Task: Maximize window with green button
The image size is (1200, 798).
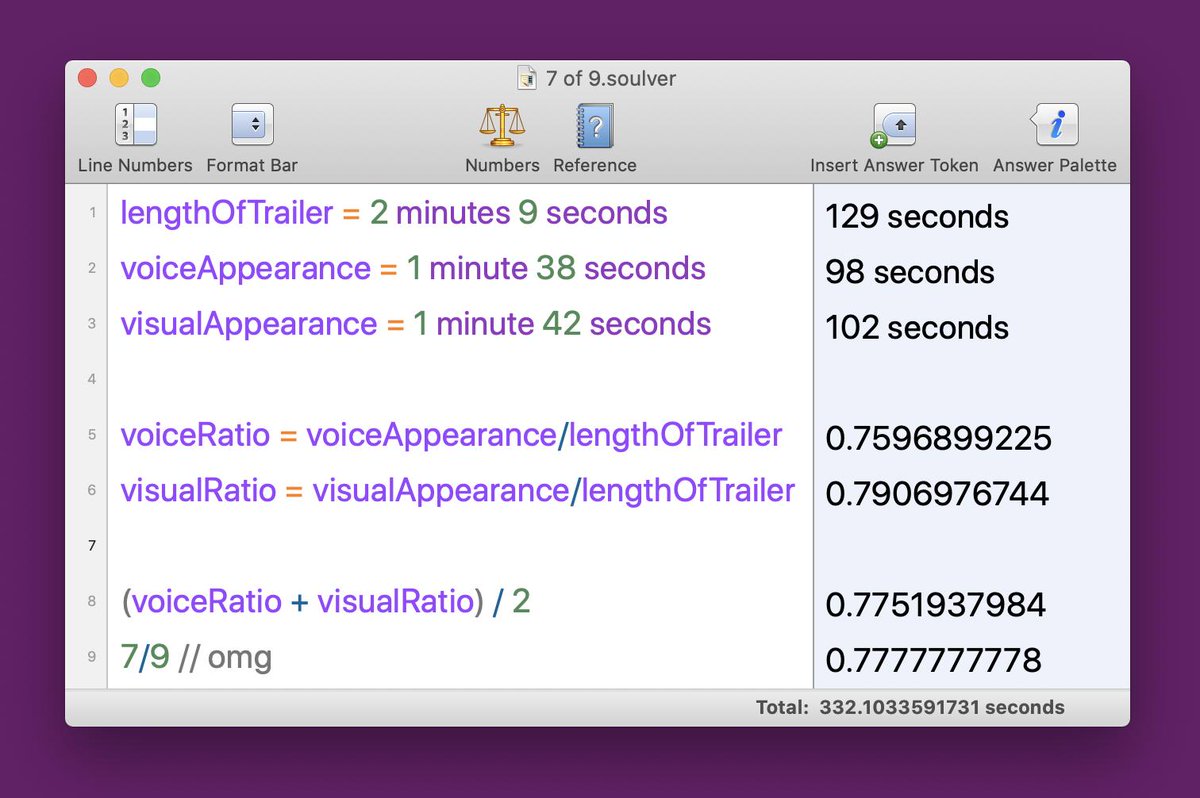Action: (150, 78)
